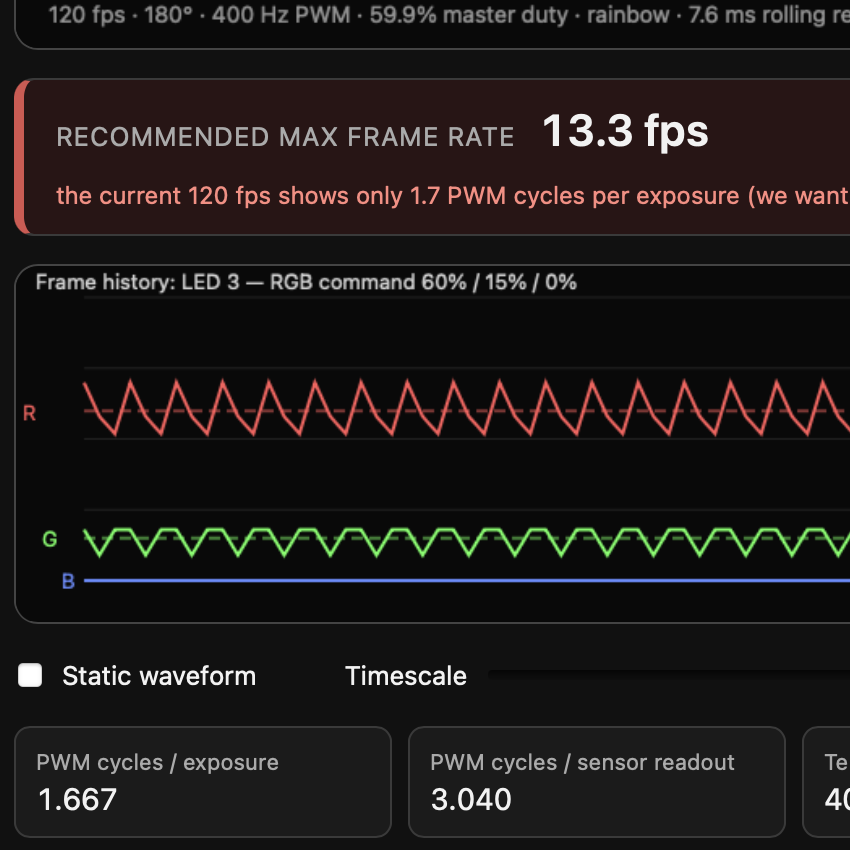The image size is (850, 850).
Task: Open the partially visible third stats card
Action: pyautogui.click(x=826, y=782)
